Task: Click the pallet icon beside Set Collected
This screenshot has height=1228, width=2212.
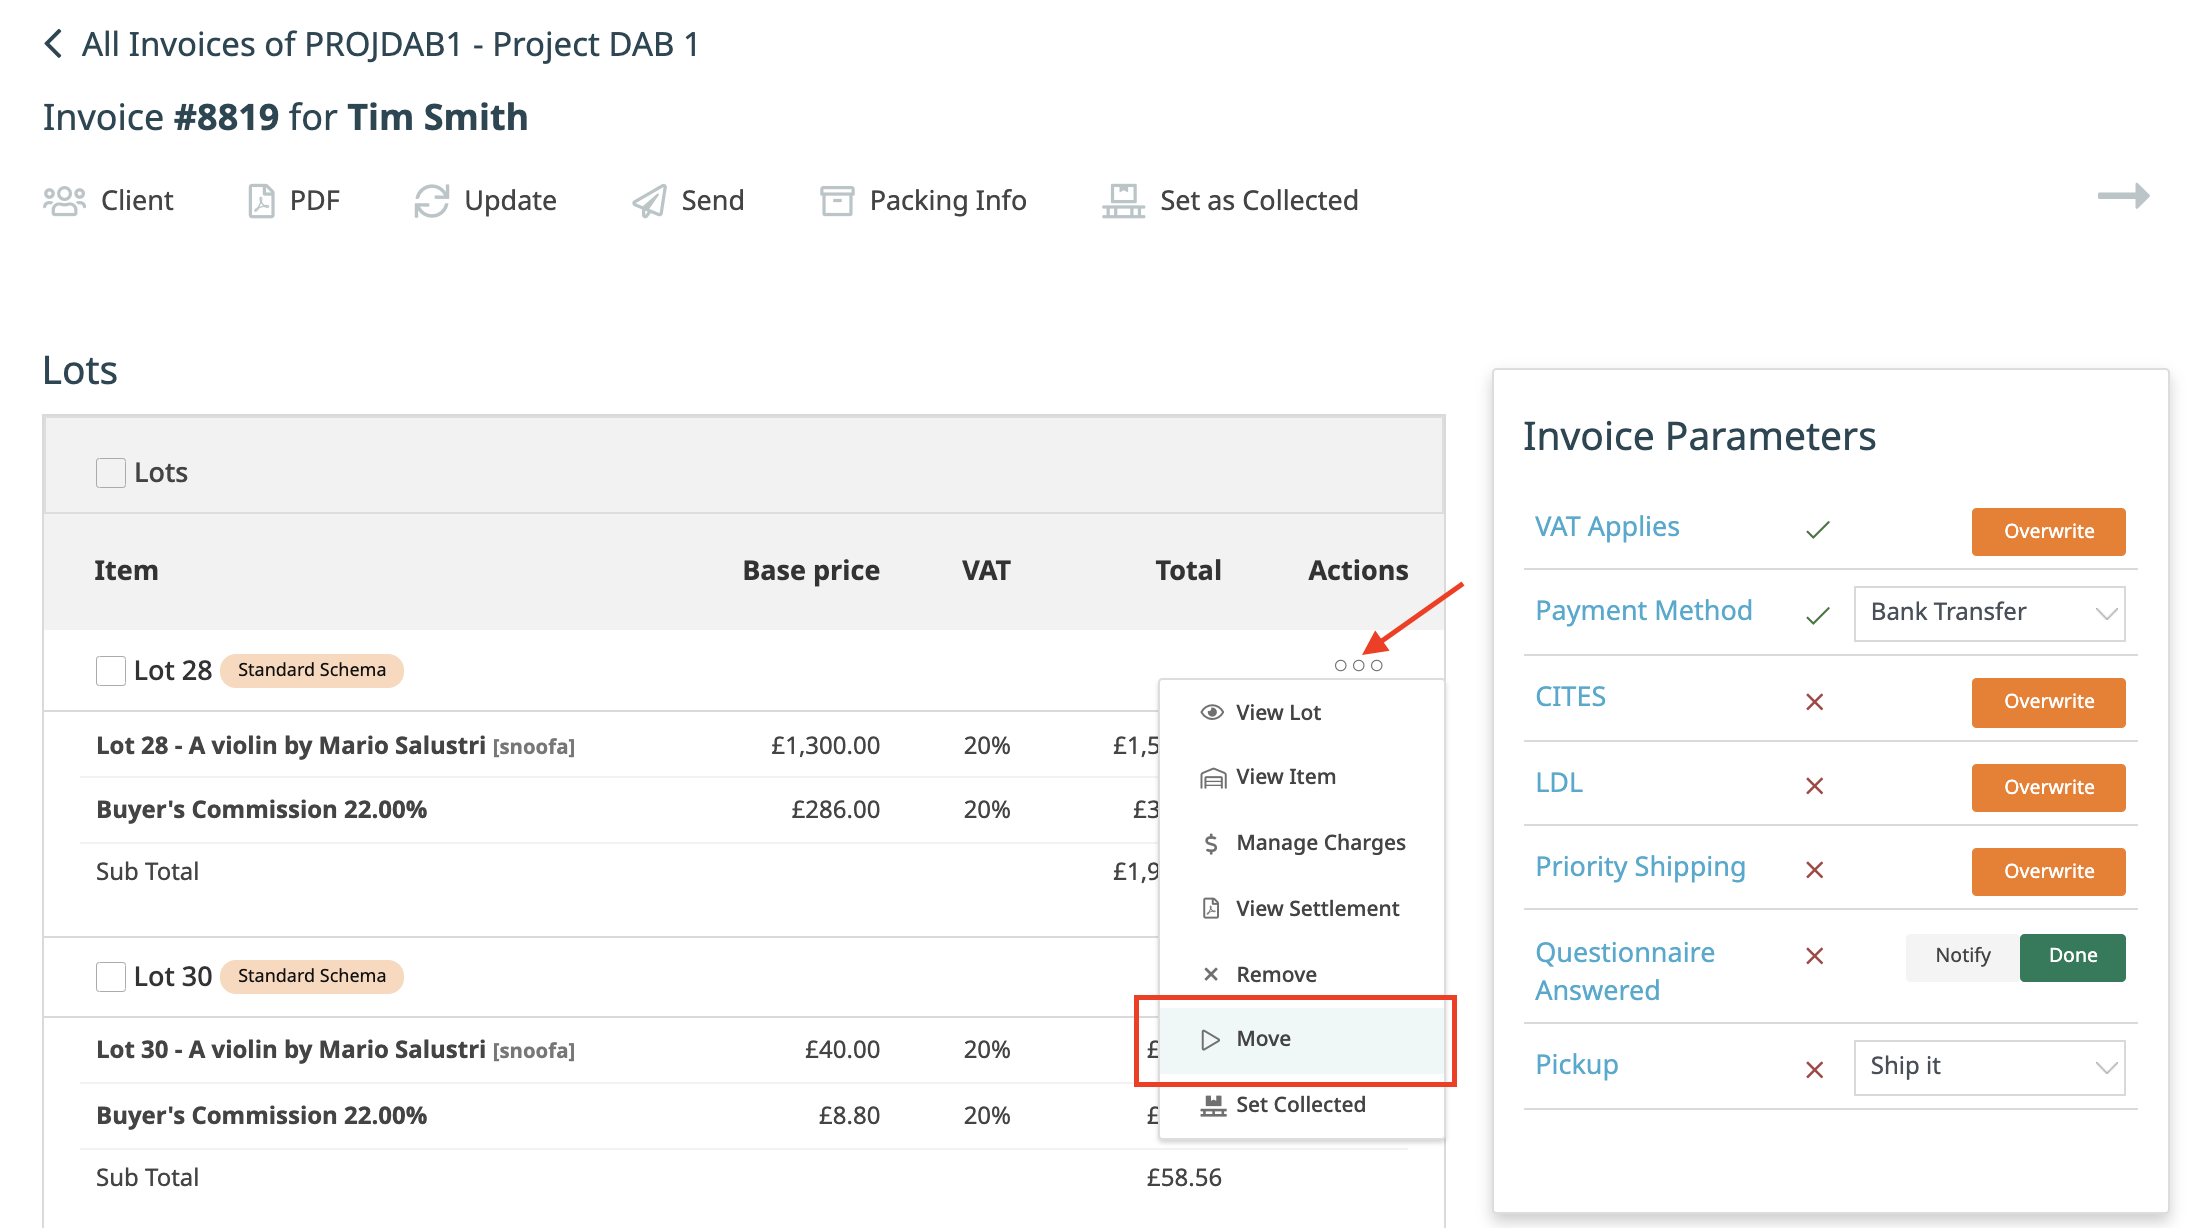Action: point(1213,1105)
